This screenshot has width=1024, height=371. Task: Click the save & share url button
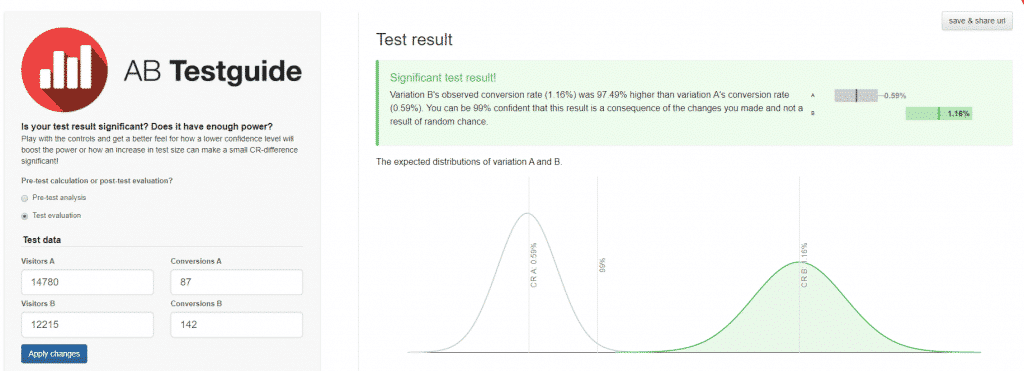(976, 21)
